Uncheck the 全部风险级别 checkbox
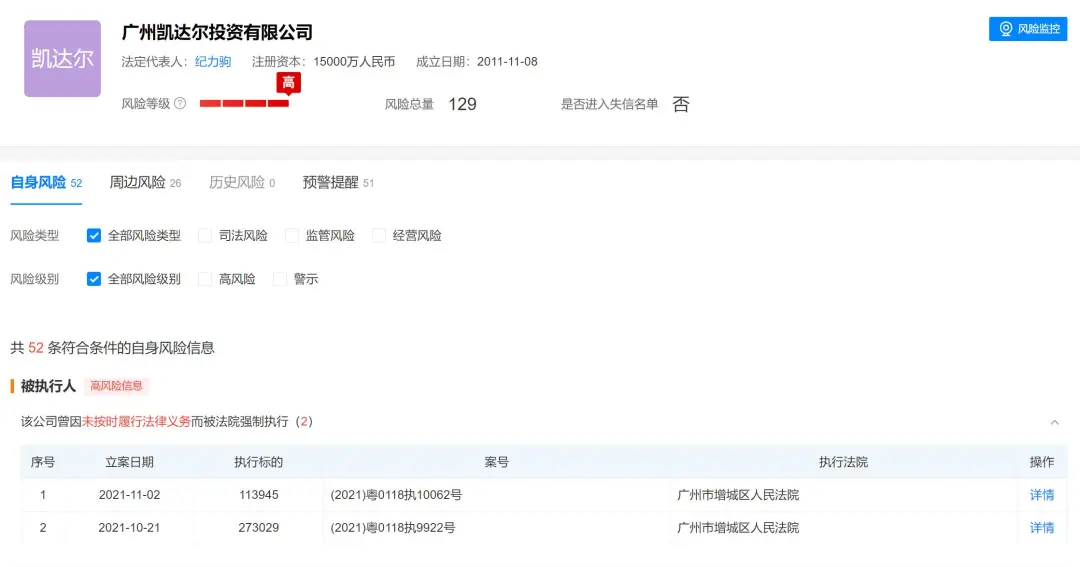The height and width of the screenshot is (567, 1080). (x=94, y=279)
